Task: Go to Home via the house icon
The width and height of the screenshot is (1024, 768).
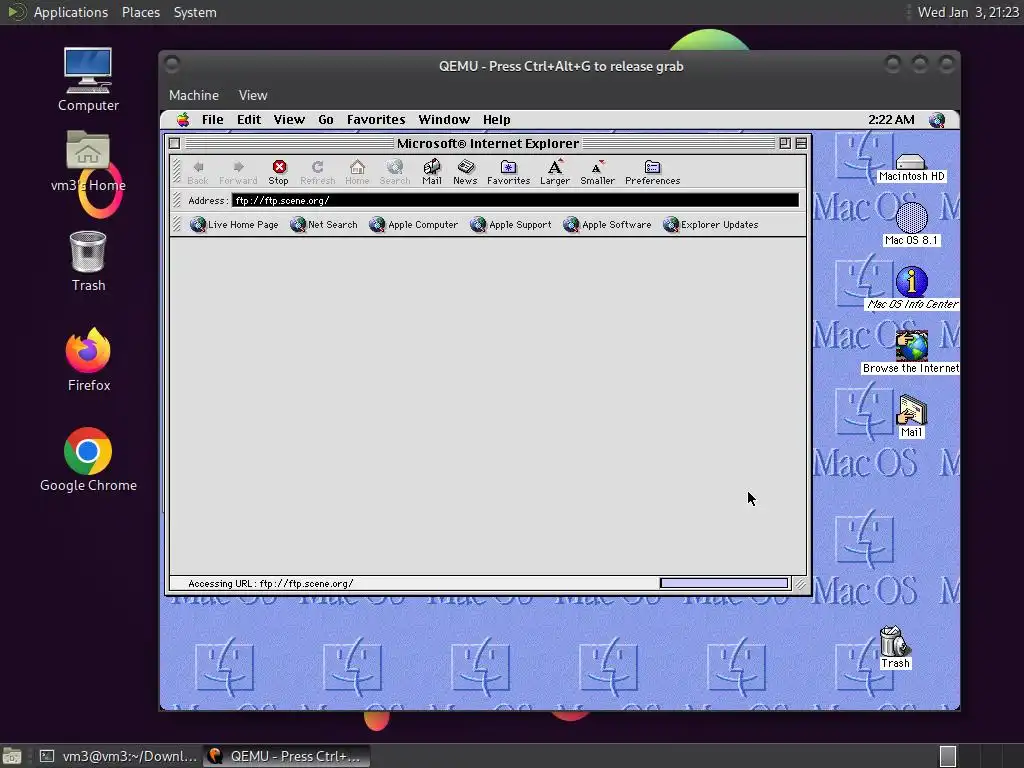Action: (x=357, y=172)
